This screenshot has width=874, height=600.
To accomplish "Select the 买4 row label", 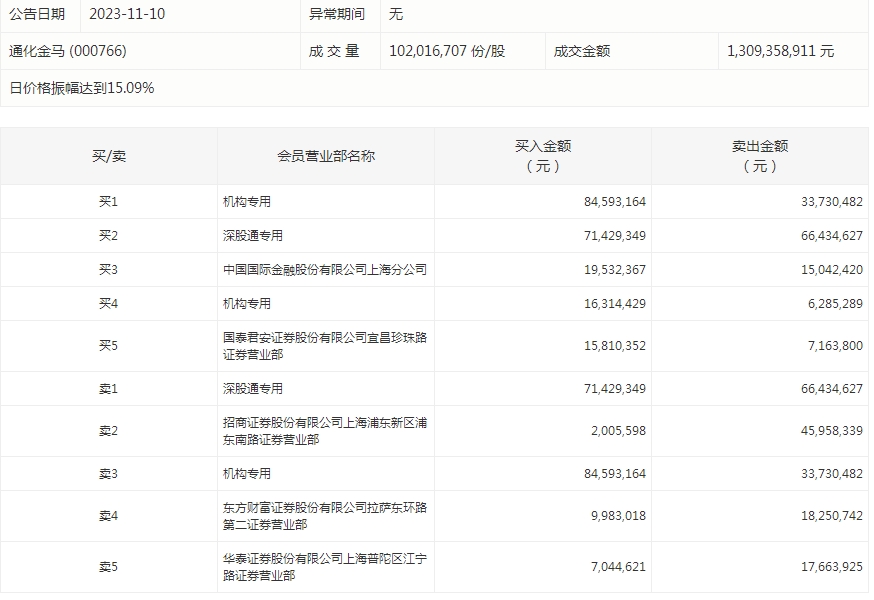I will tap(109, 303).
